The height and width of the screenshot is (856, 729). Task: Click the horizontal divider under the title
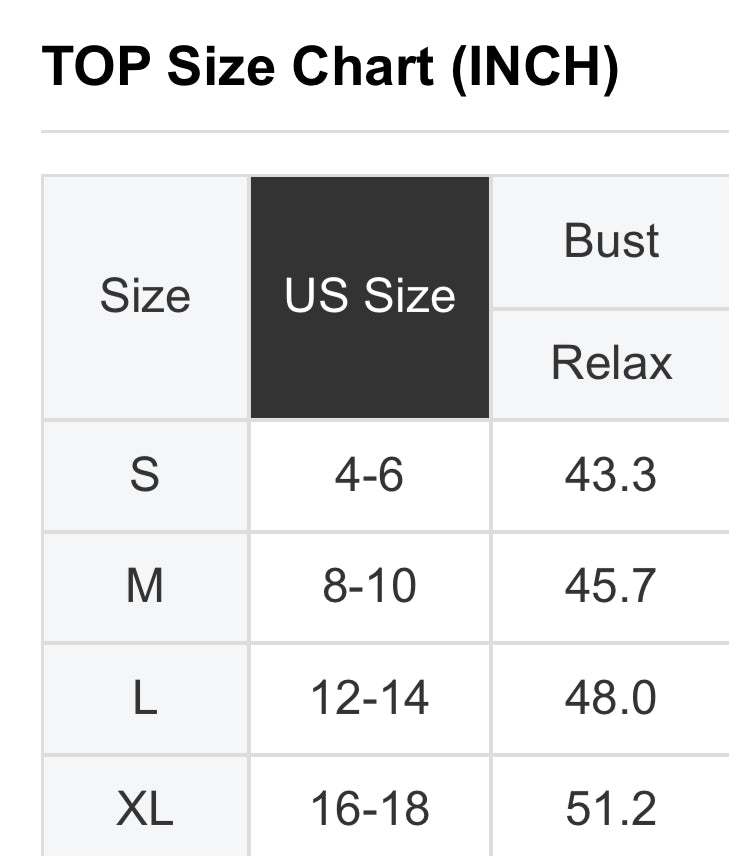coord(385,131)
